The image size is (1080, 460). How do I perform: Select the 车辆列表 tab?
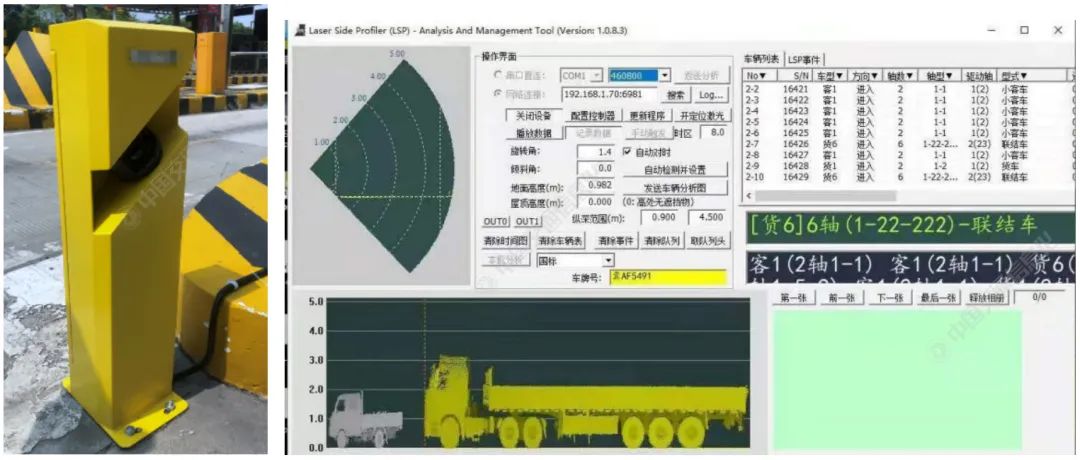click(x=762, y=59)
